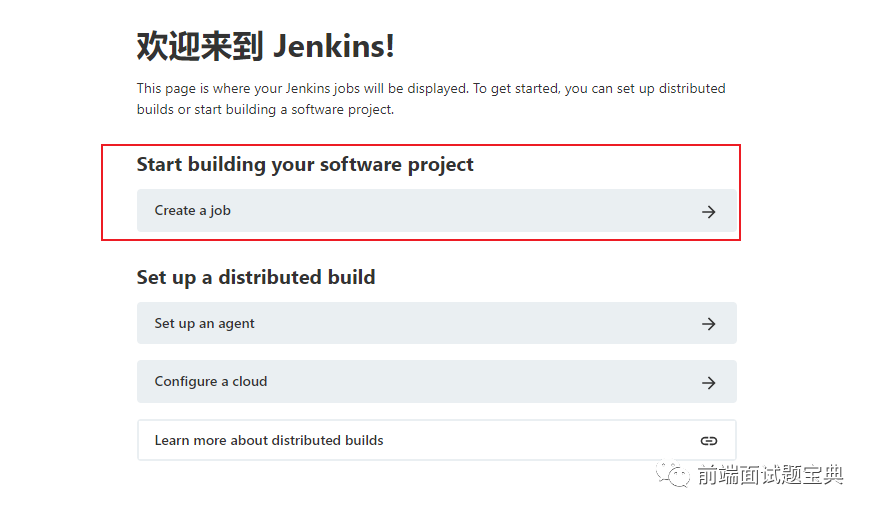Click the 前端面试题宝典 watermark text

coord(770,475)
